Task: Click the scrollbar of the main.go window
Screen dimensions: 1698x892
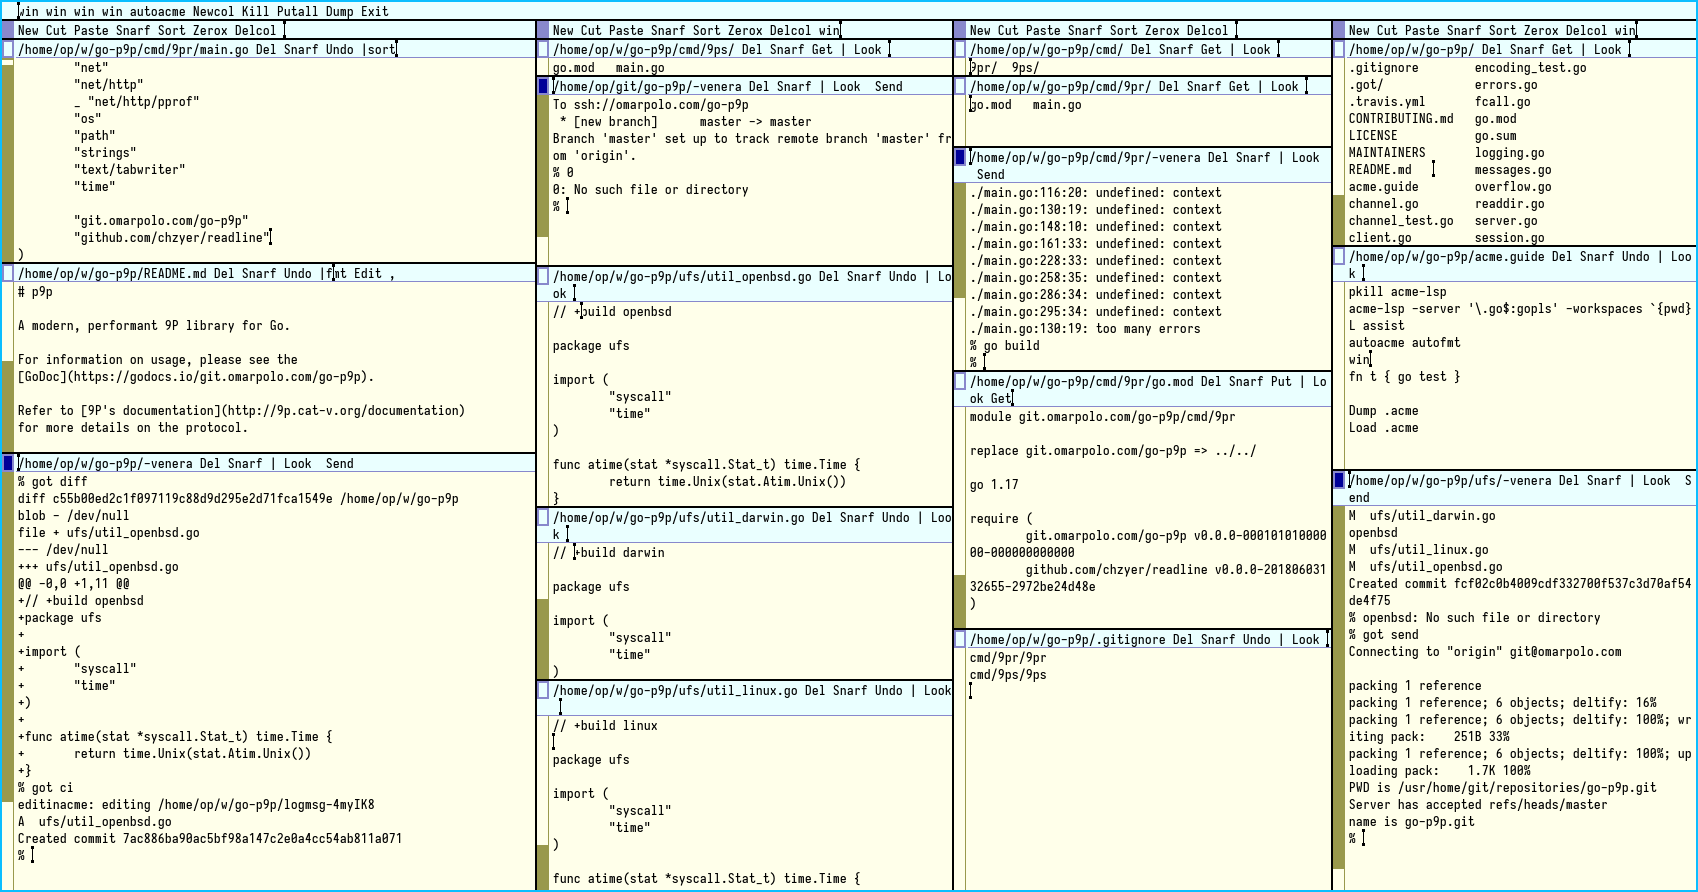Action: [8, 160]
